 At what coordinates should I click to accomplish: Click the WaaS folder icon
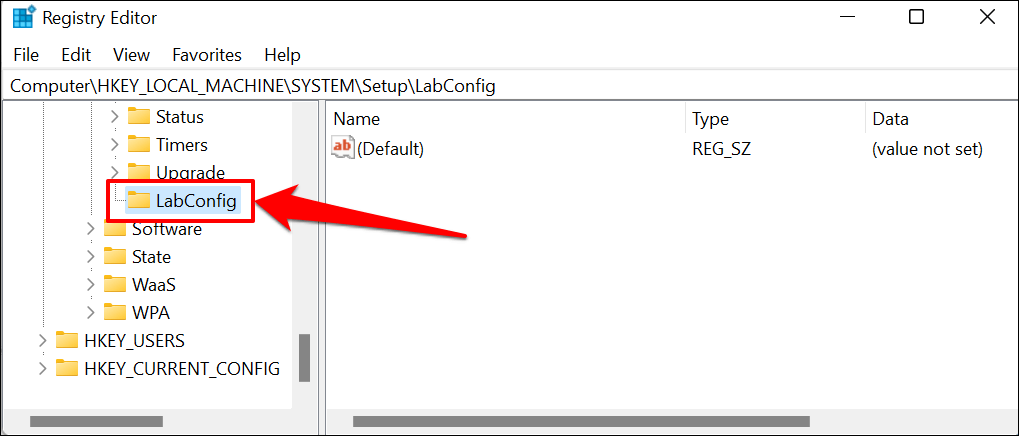click(x=115, y=285)
